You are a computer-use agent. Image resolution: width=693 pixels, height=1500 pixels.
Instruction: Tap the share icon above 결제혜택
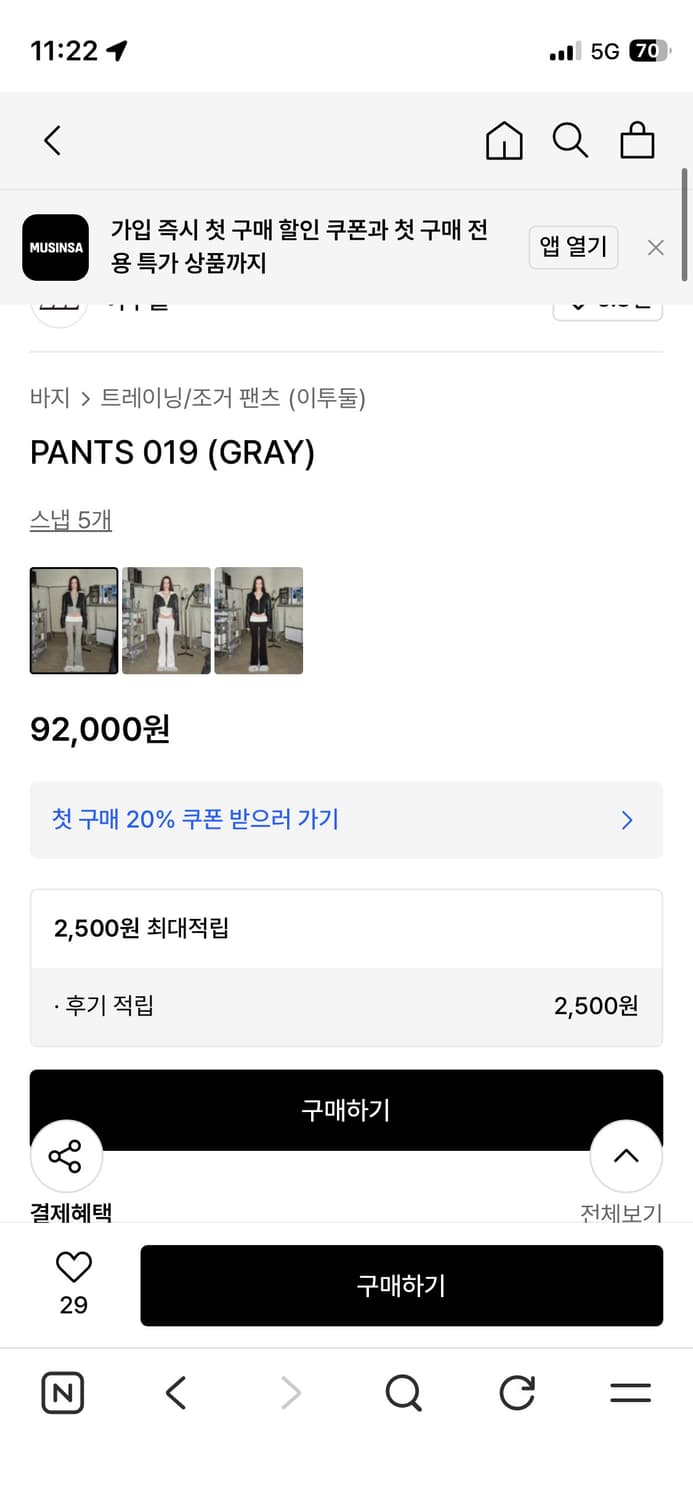coord(66,1155)
